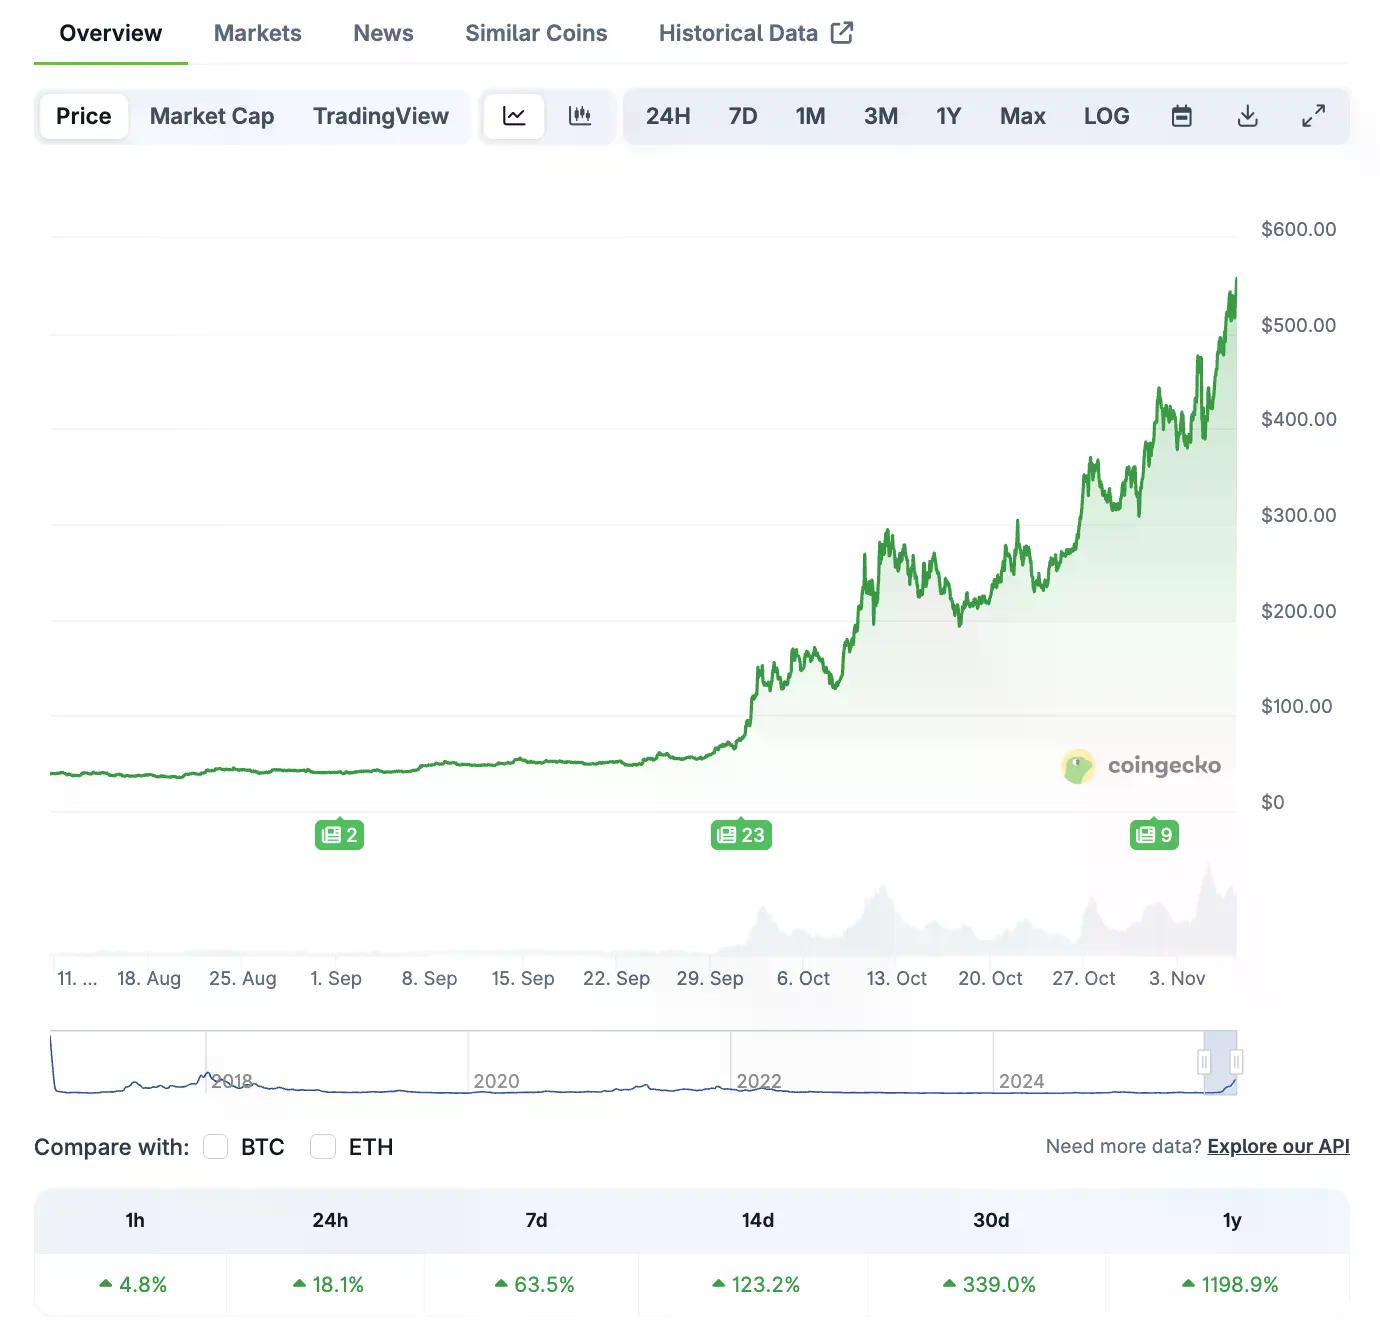Open the news marker labeled 23

click(741, 835)
